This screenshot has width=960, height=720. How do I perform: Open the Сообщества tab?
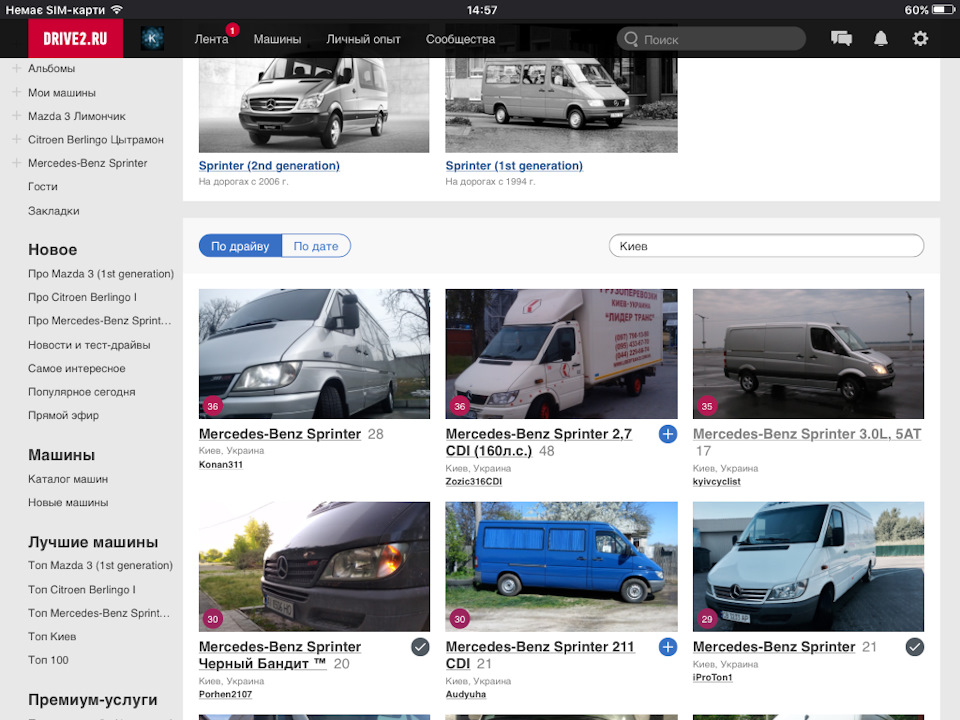click(x=460, y=39)
